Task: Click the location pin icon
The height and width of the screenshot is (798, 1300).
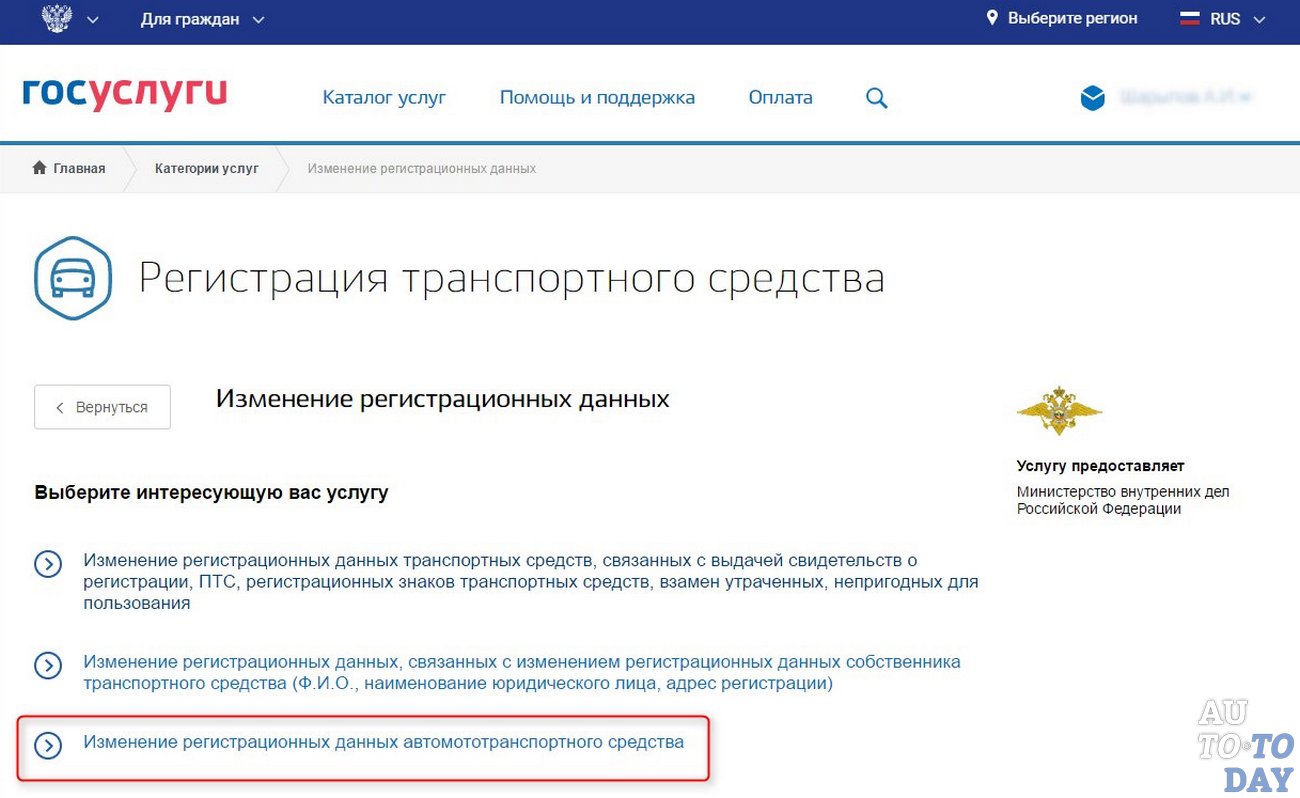Action: coord(992,18)
